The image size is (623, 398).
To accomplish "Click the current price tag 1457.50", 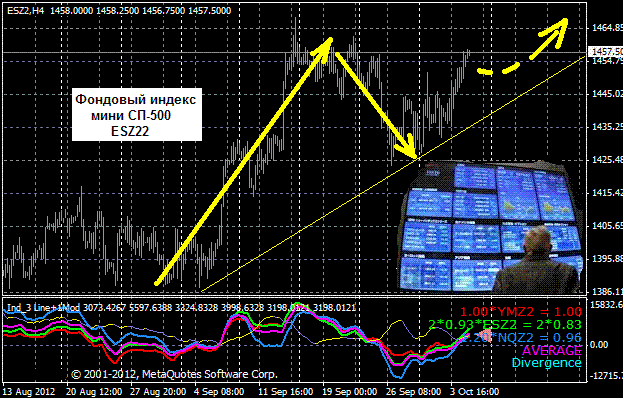I will point(605,52).
